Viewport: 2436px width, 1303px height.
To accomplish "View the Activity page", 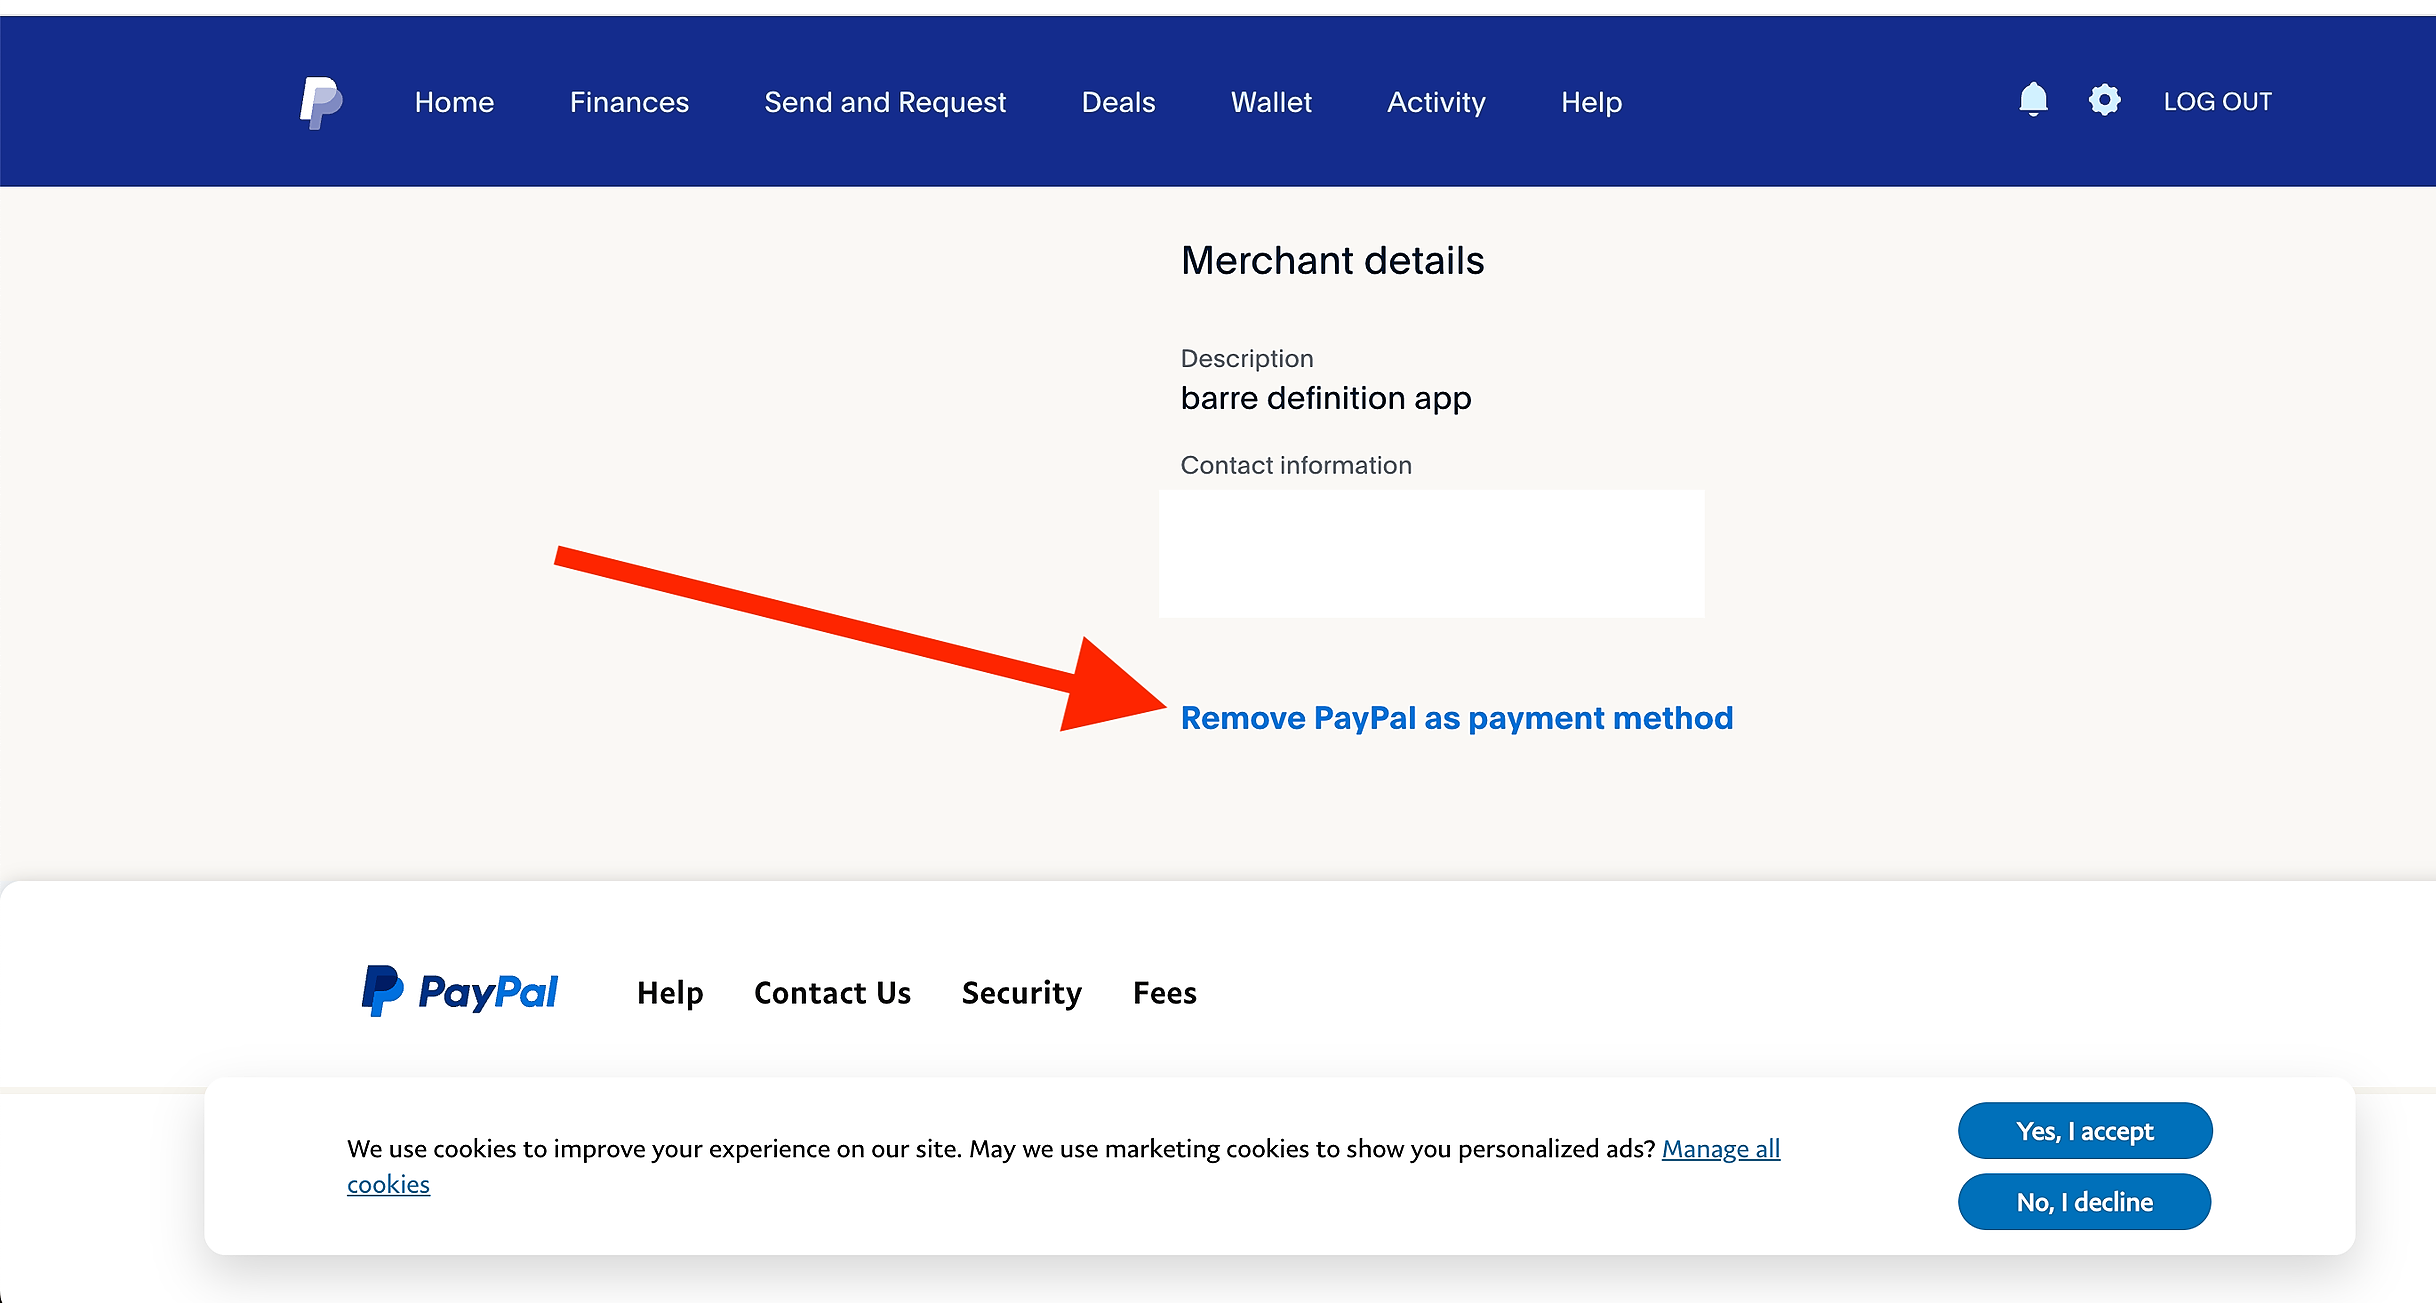I will click(1436, 102).
